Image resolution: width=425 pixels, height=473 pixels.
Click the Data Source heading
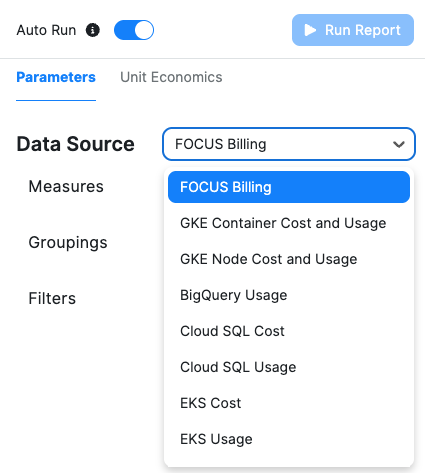pos(76,144)
